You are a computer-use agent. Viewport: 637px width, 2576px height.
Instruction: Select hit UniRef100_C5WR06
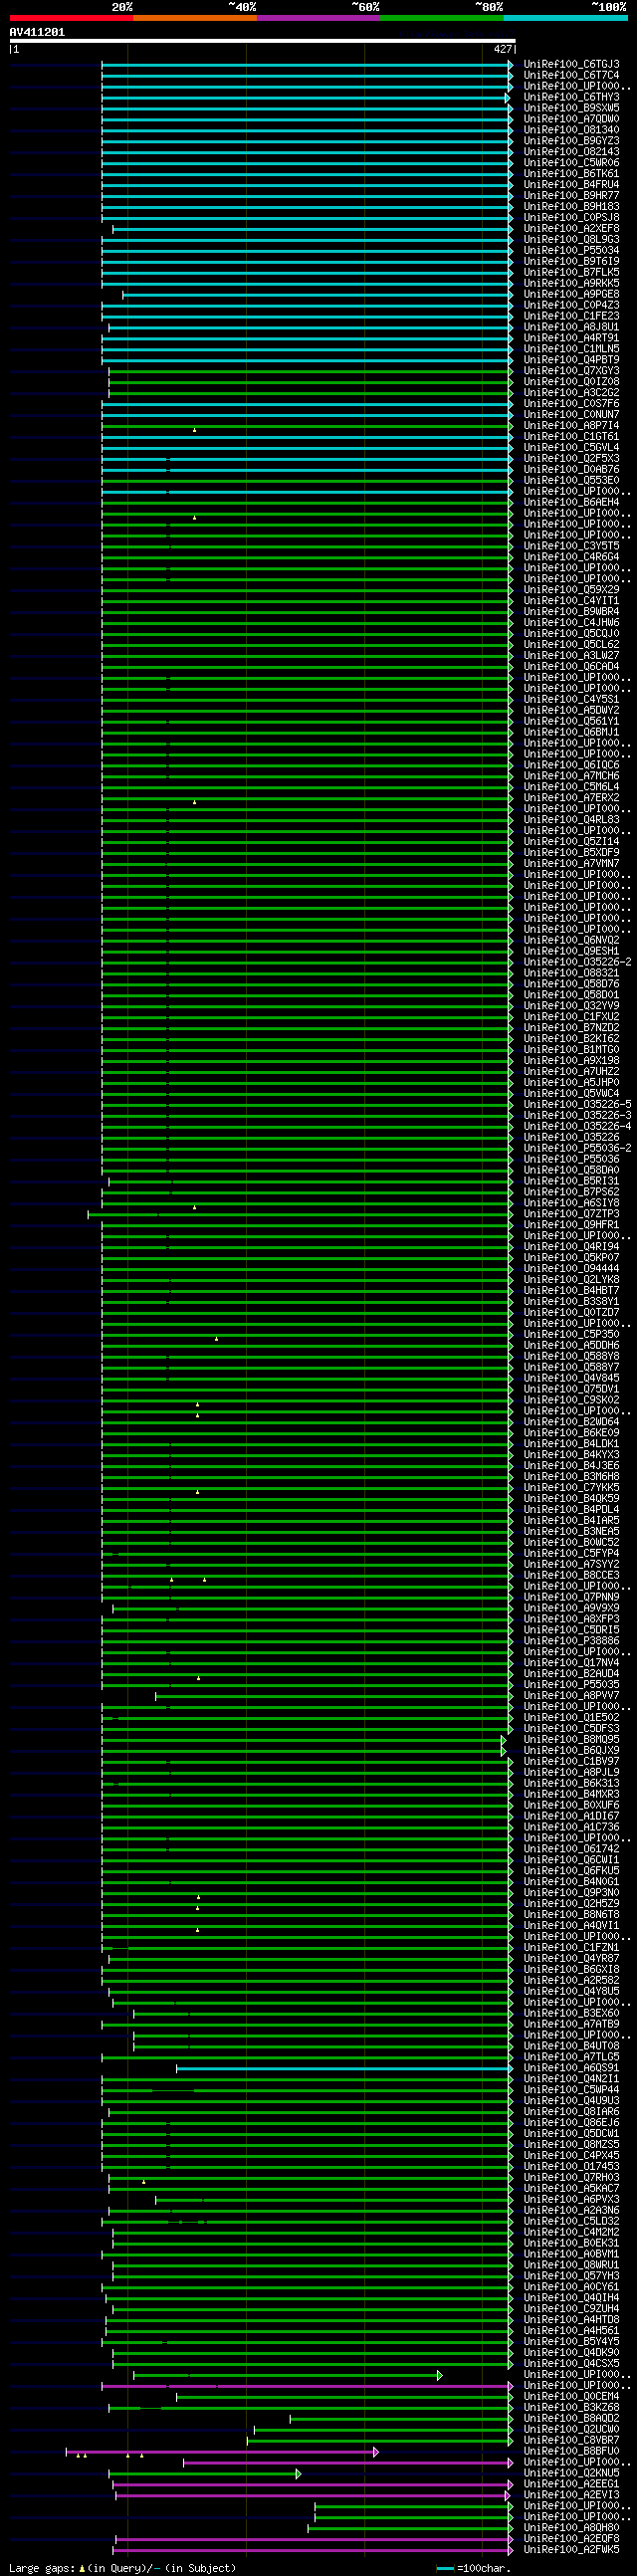[x=571, y=163]
